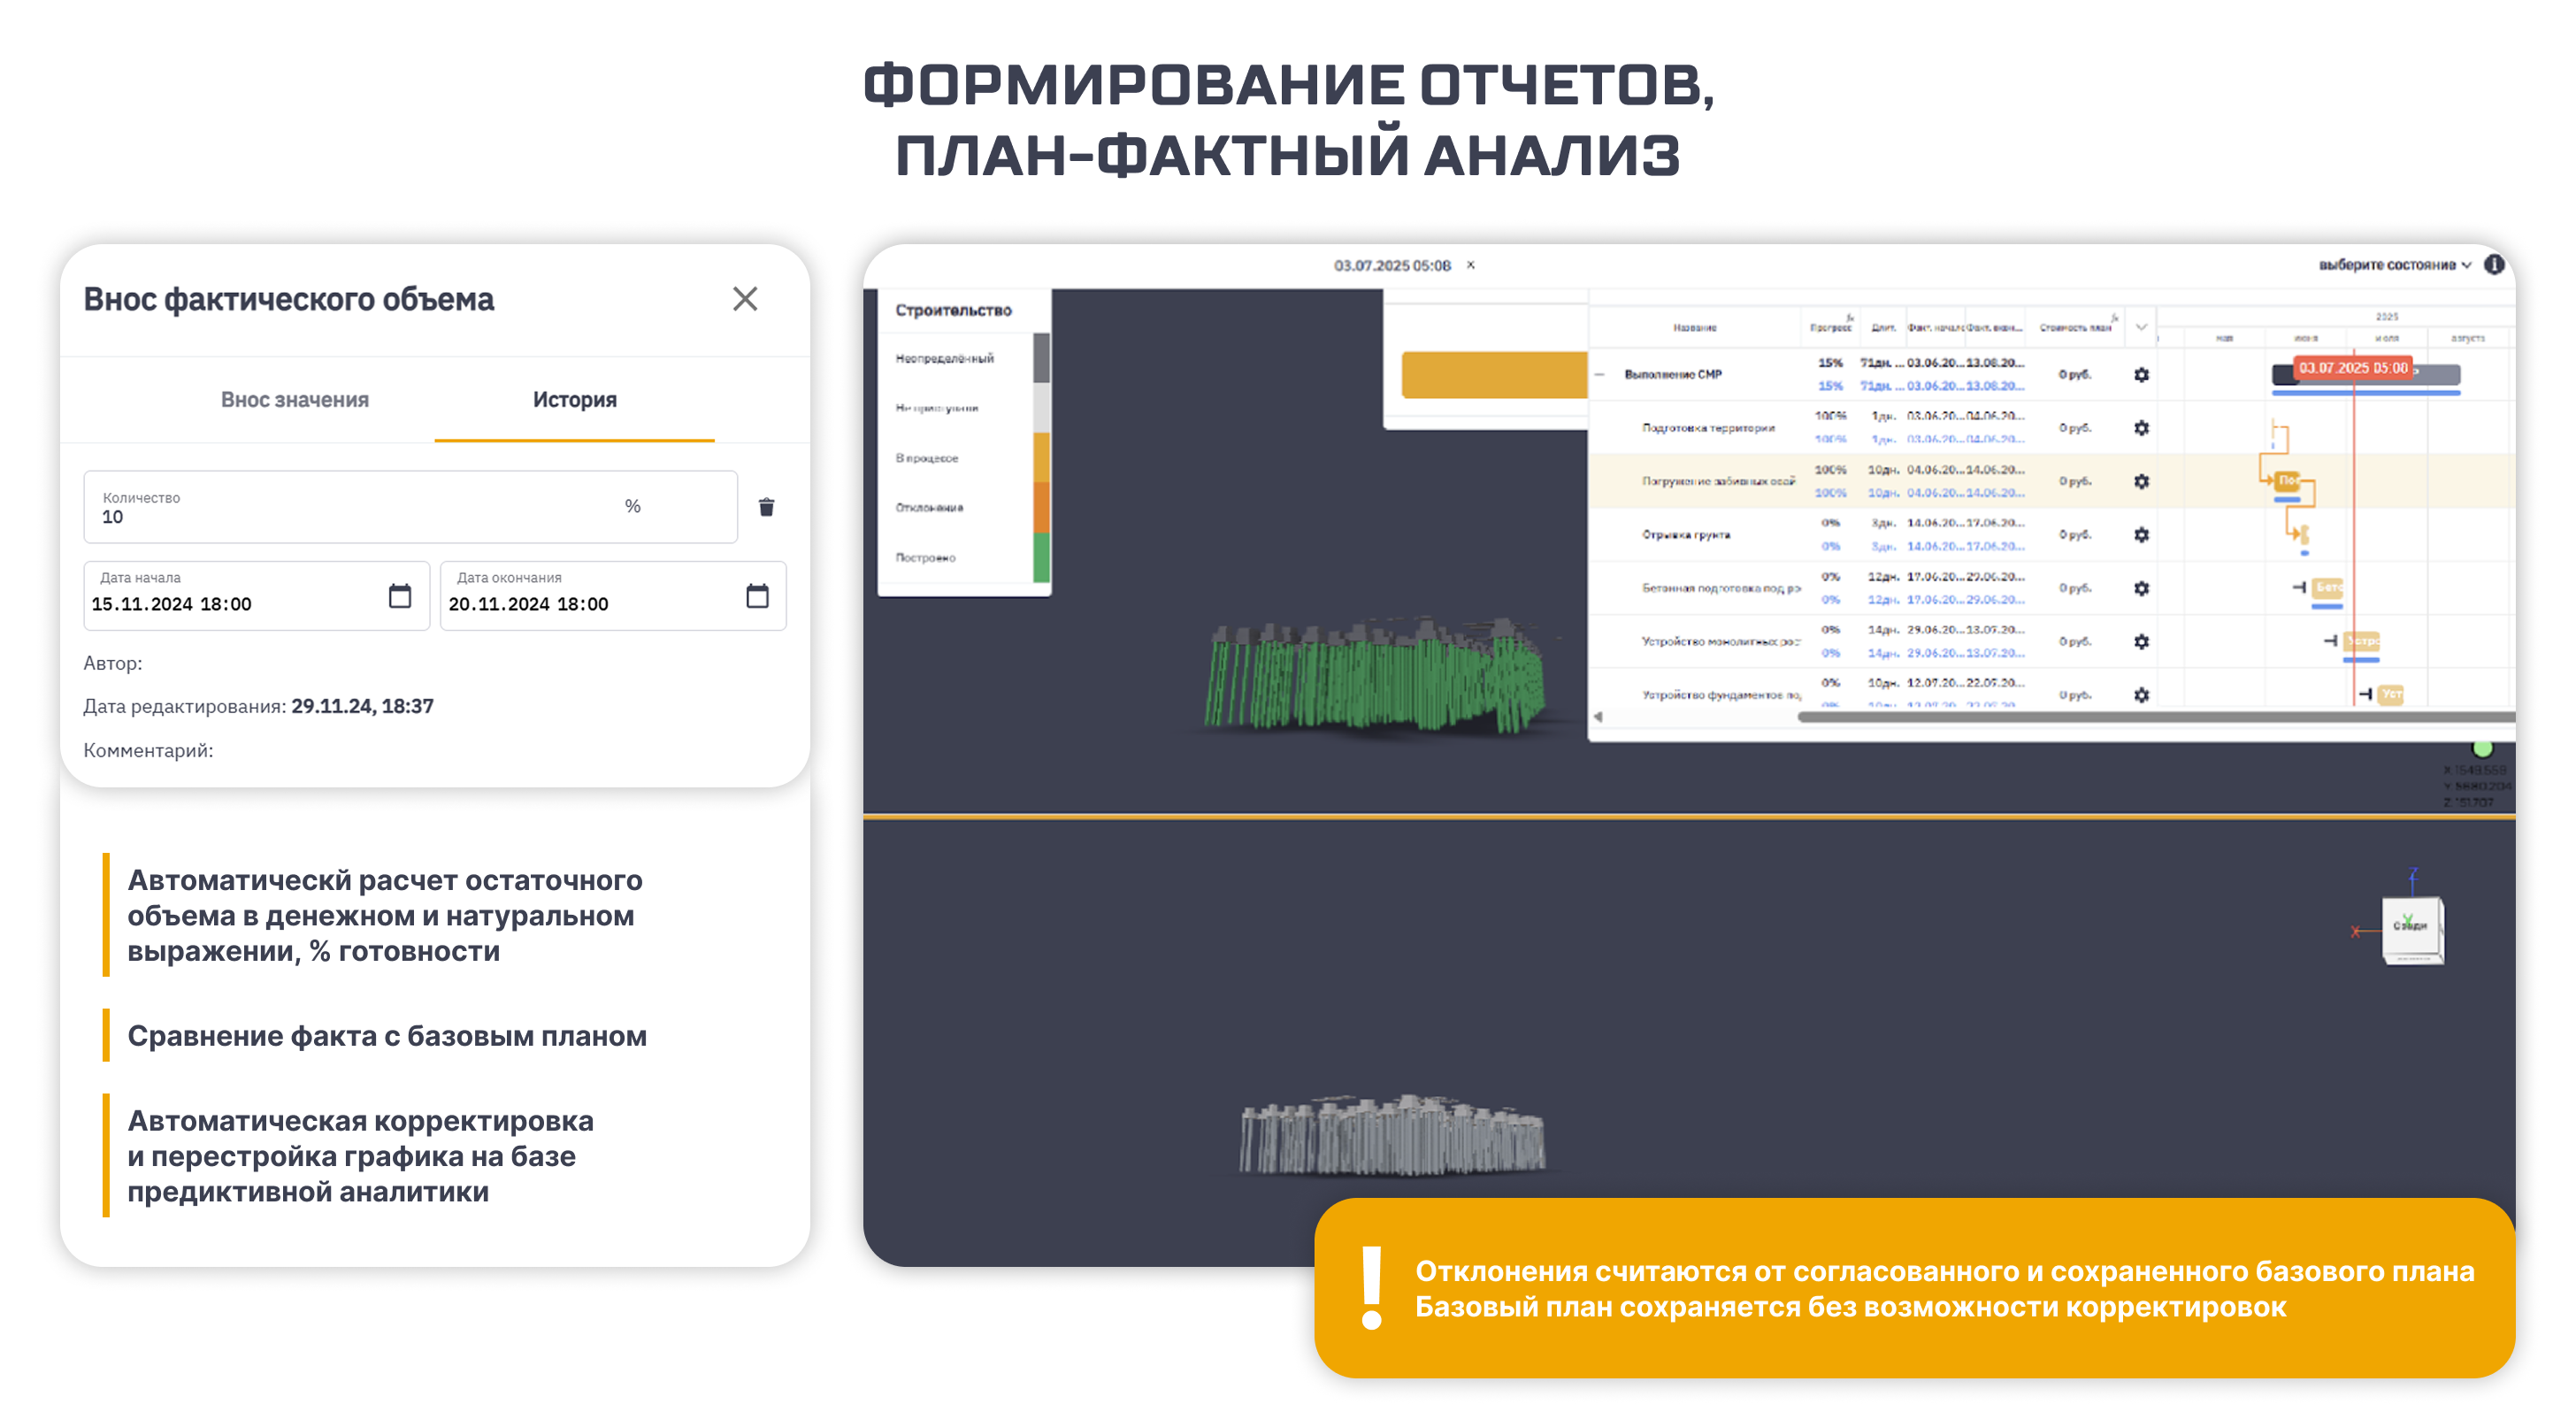Viewport: 2576px width, 1412px height.
Task: Click the Название column header
Action: pos(1695,328)
